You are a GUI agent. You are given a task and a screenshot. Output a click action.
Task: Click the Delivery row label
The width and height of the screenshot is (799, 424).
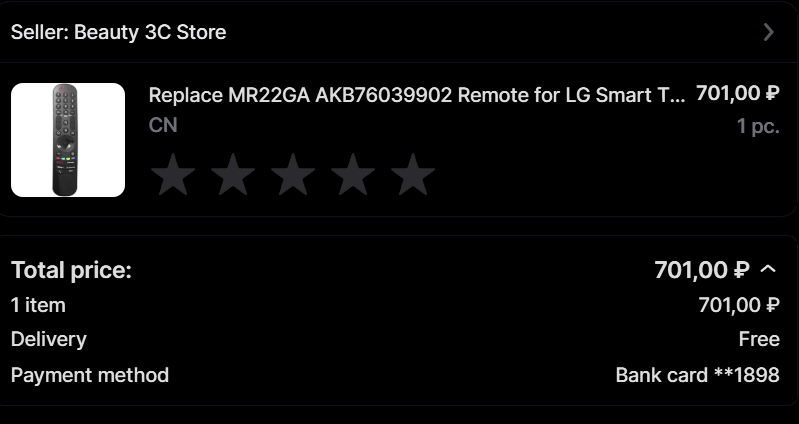click(x=48, y=339)
